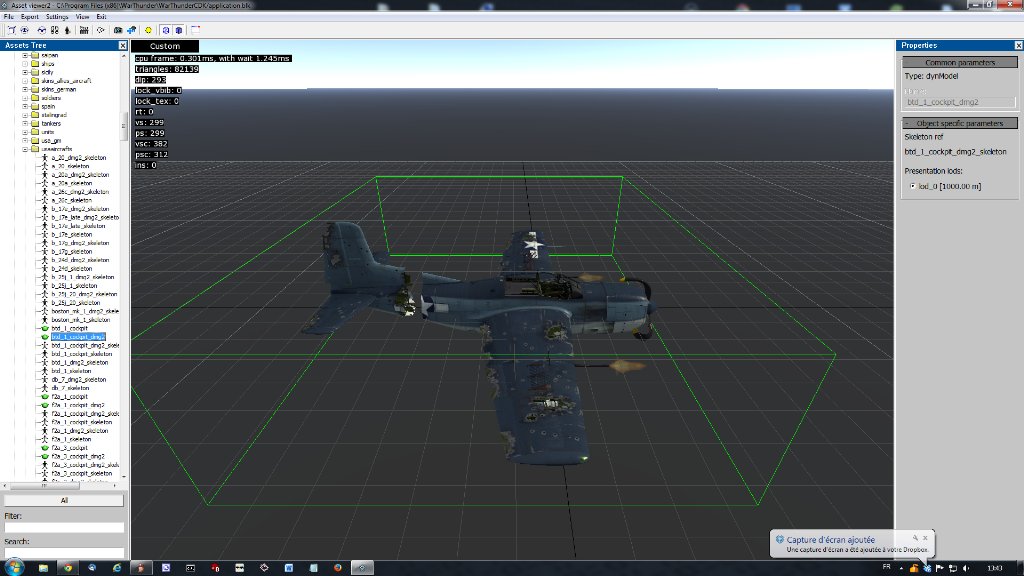This screenshot has height=576, width=1024.
Task: Click the Dropbox notification wrench settings icon
Action: 915,538
